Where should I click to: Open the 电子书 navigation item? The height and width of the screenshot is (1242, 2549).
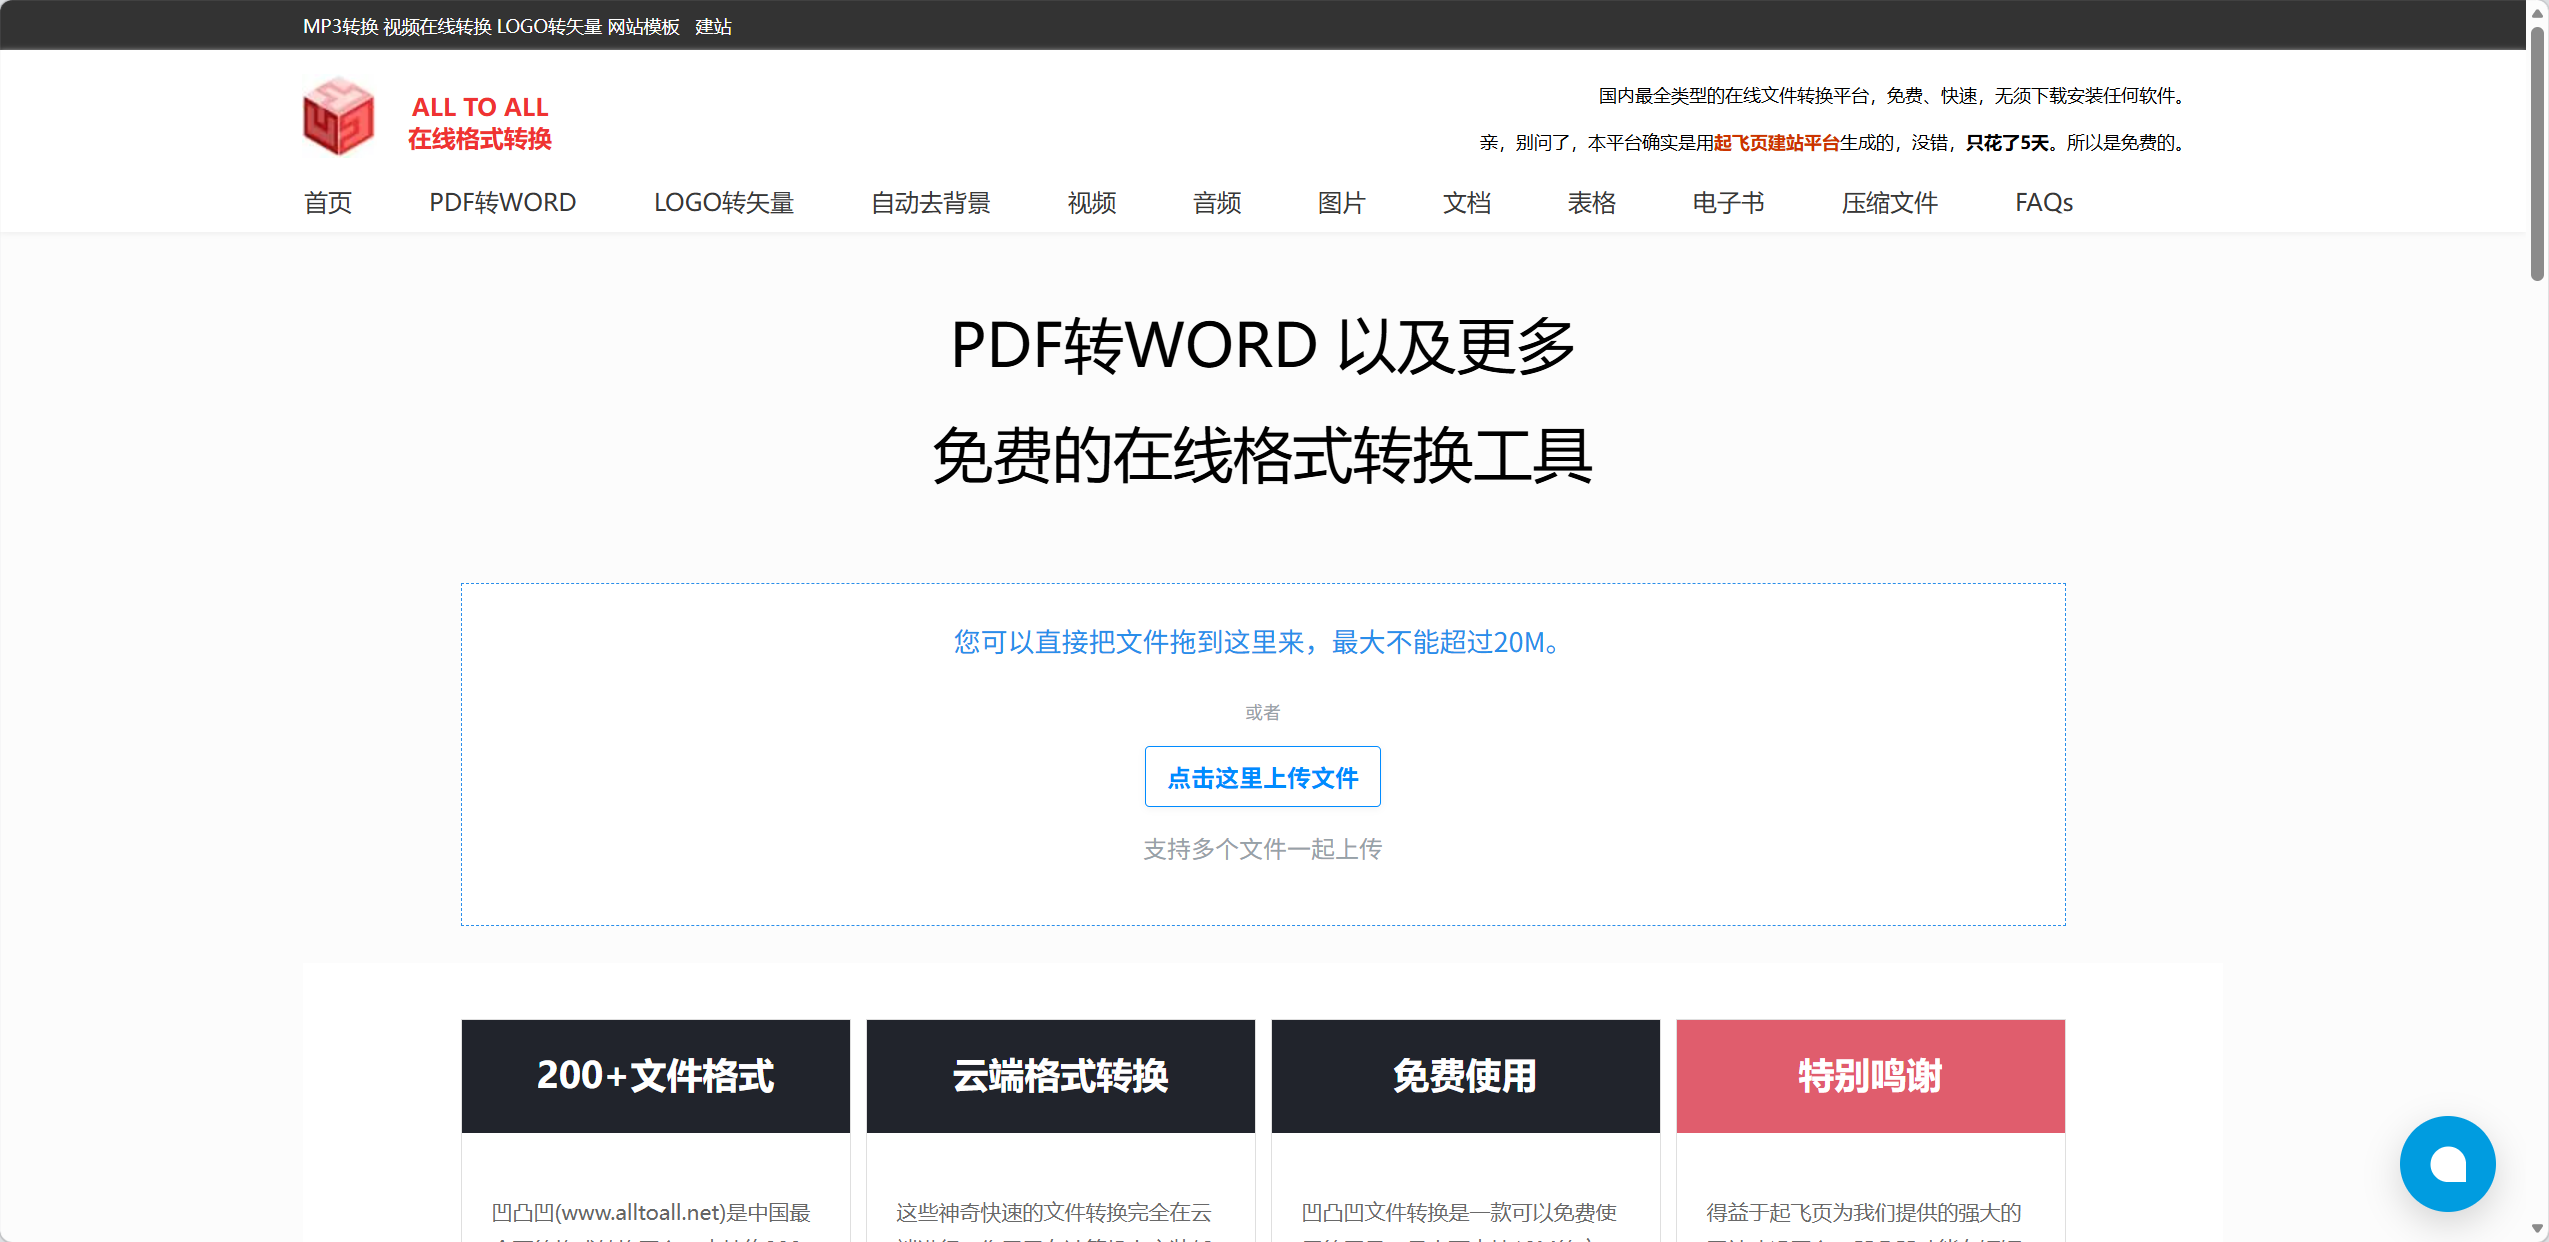tap(1728, 202)
